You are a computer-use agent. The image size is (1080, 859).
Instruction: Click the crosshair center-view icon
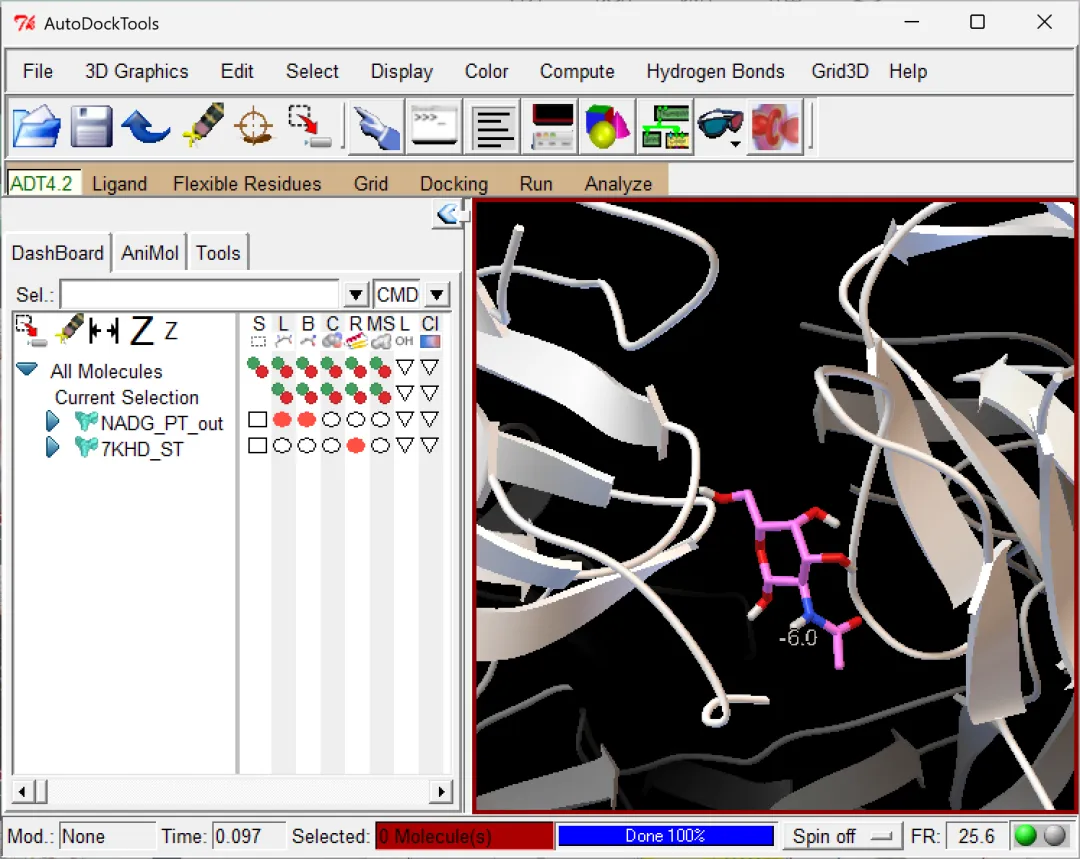(254, 126)
